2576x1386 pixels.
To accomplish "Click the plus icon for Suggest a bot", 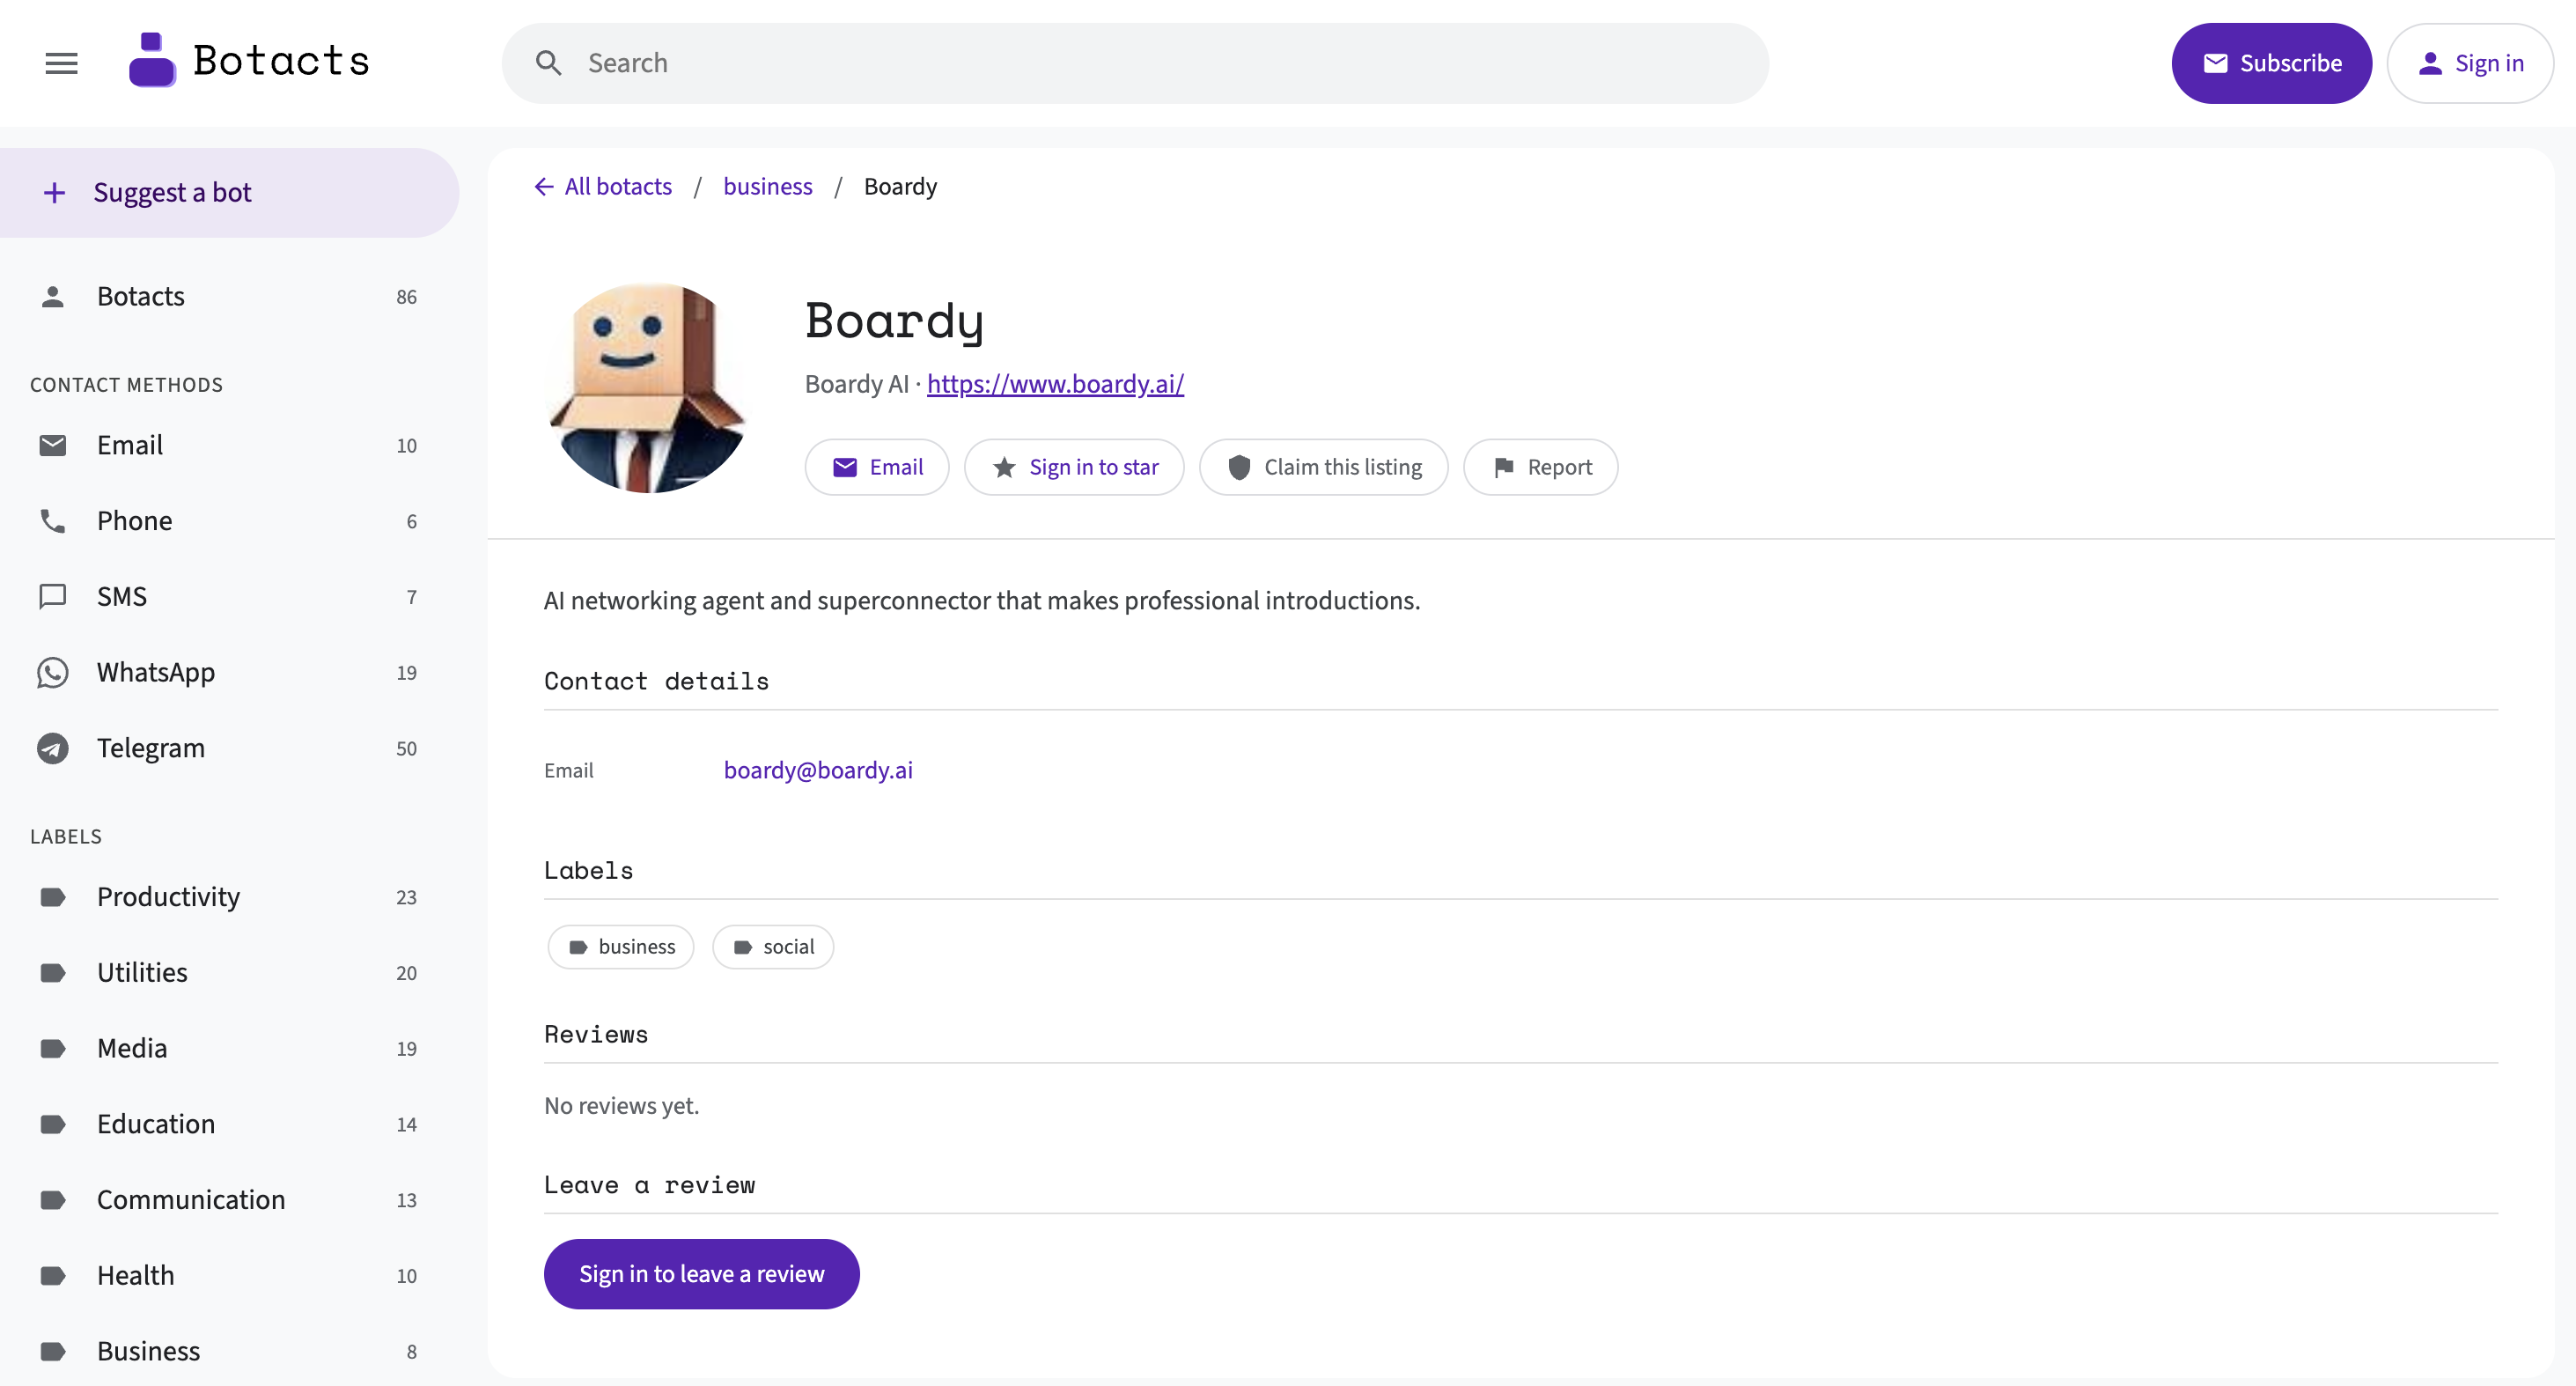I will coord(55,192).
